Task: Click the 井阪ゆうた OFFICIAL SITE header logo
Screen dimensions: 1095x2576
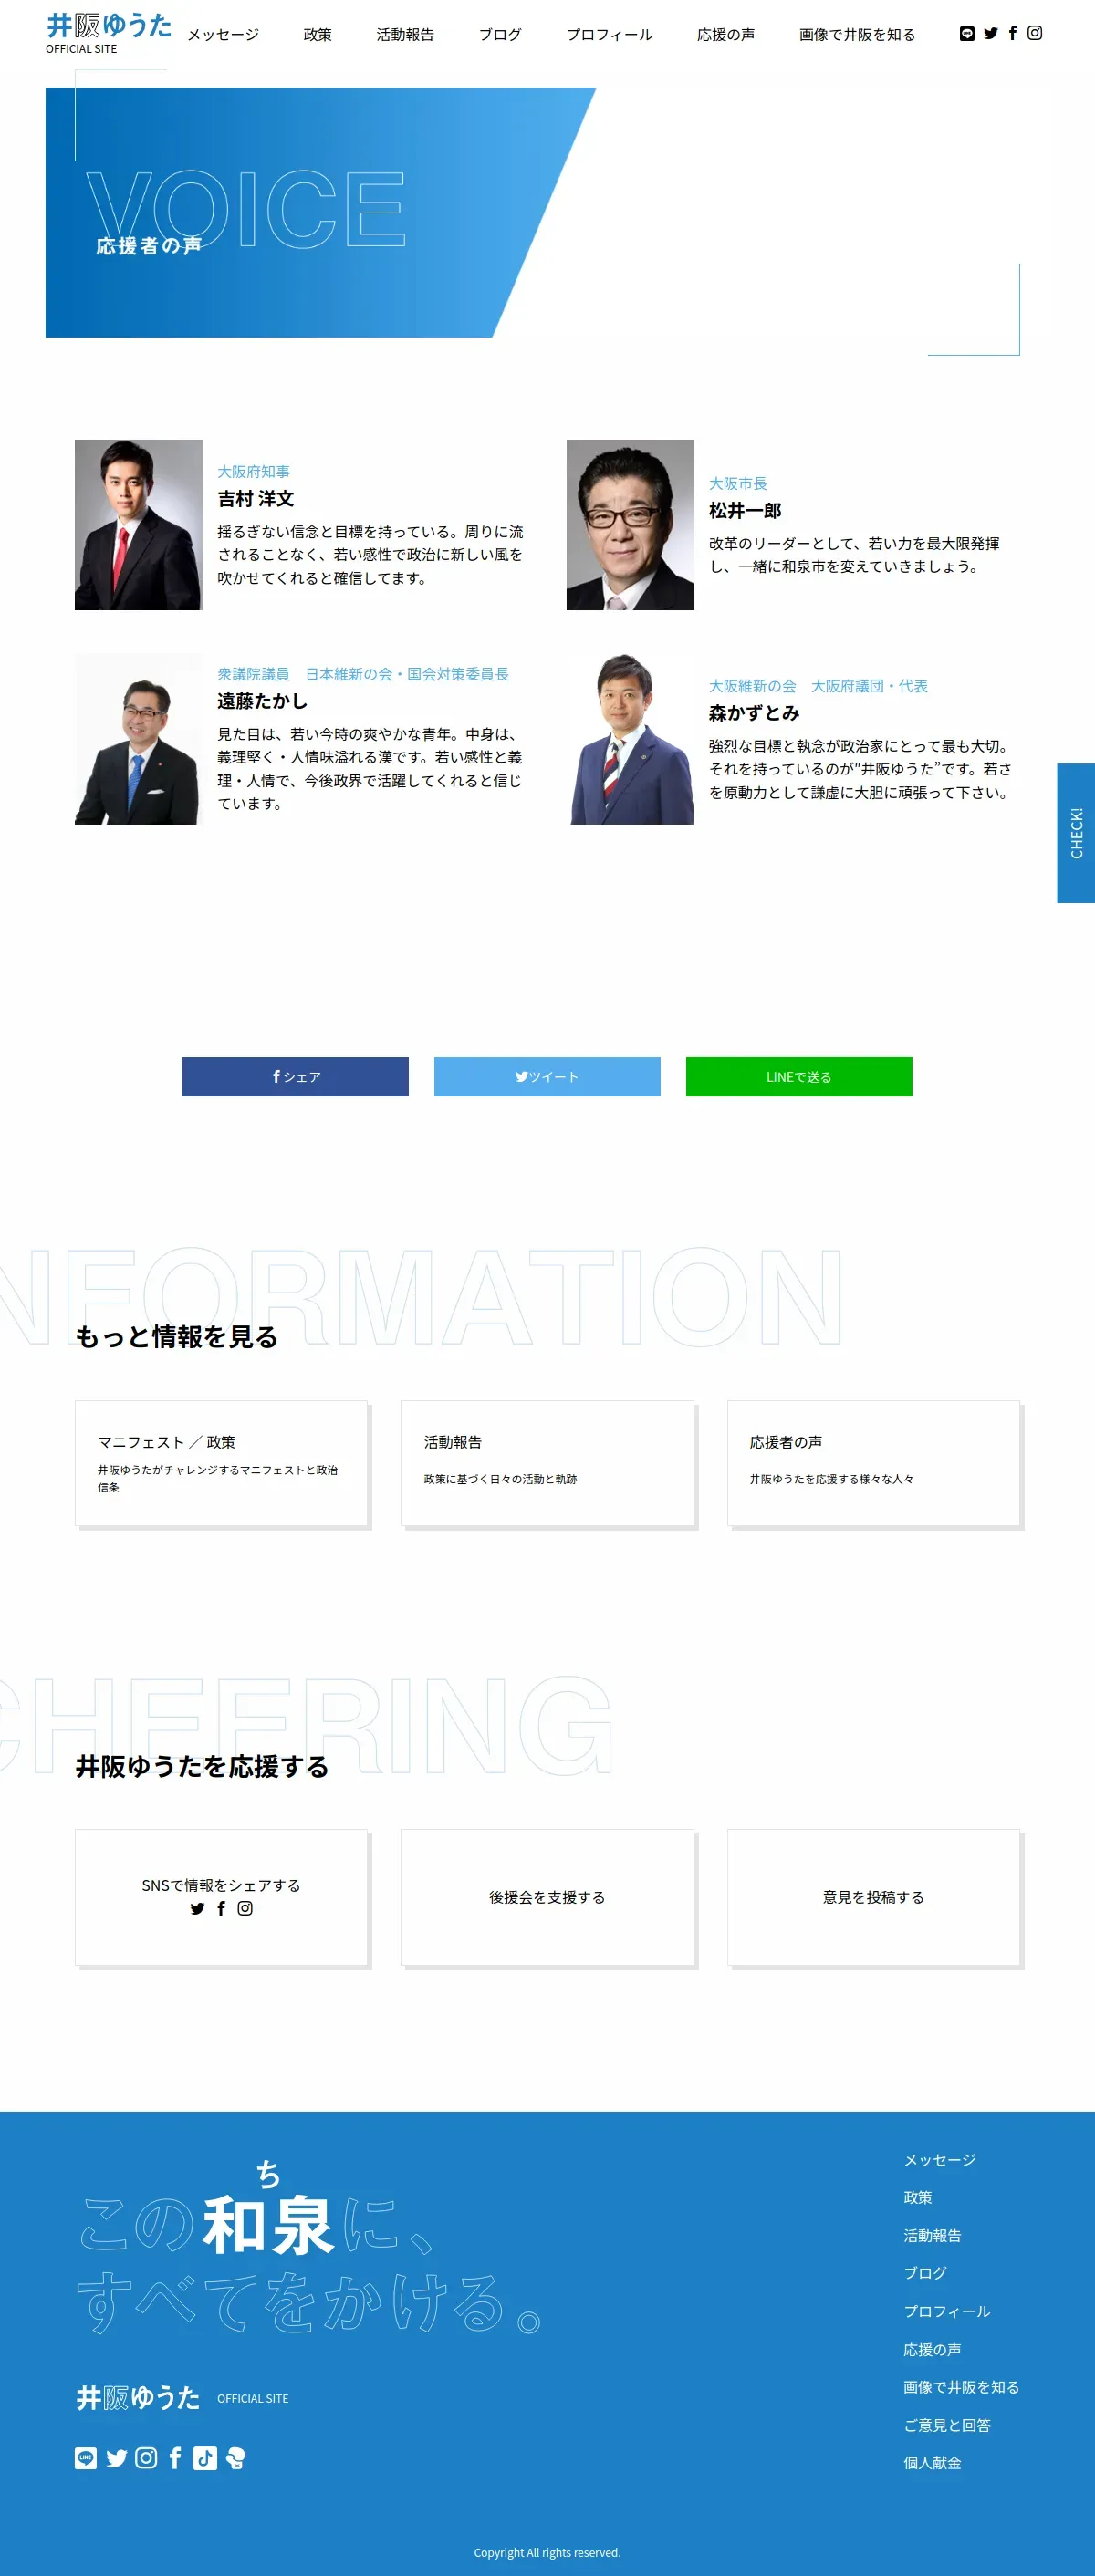Action: click(108, 33)
